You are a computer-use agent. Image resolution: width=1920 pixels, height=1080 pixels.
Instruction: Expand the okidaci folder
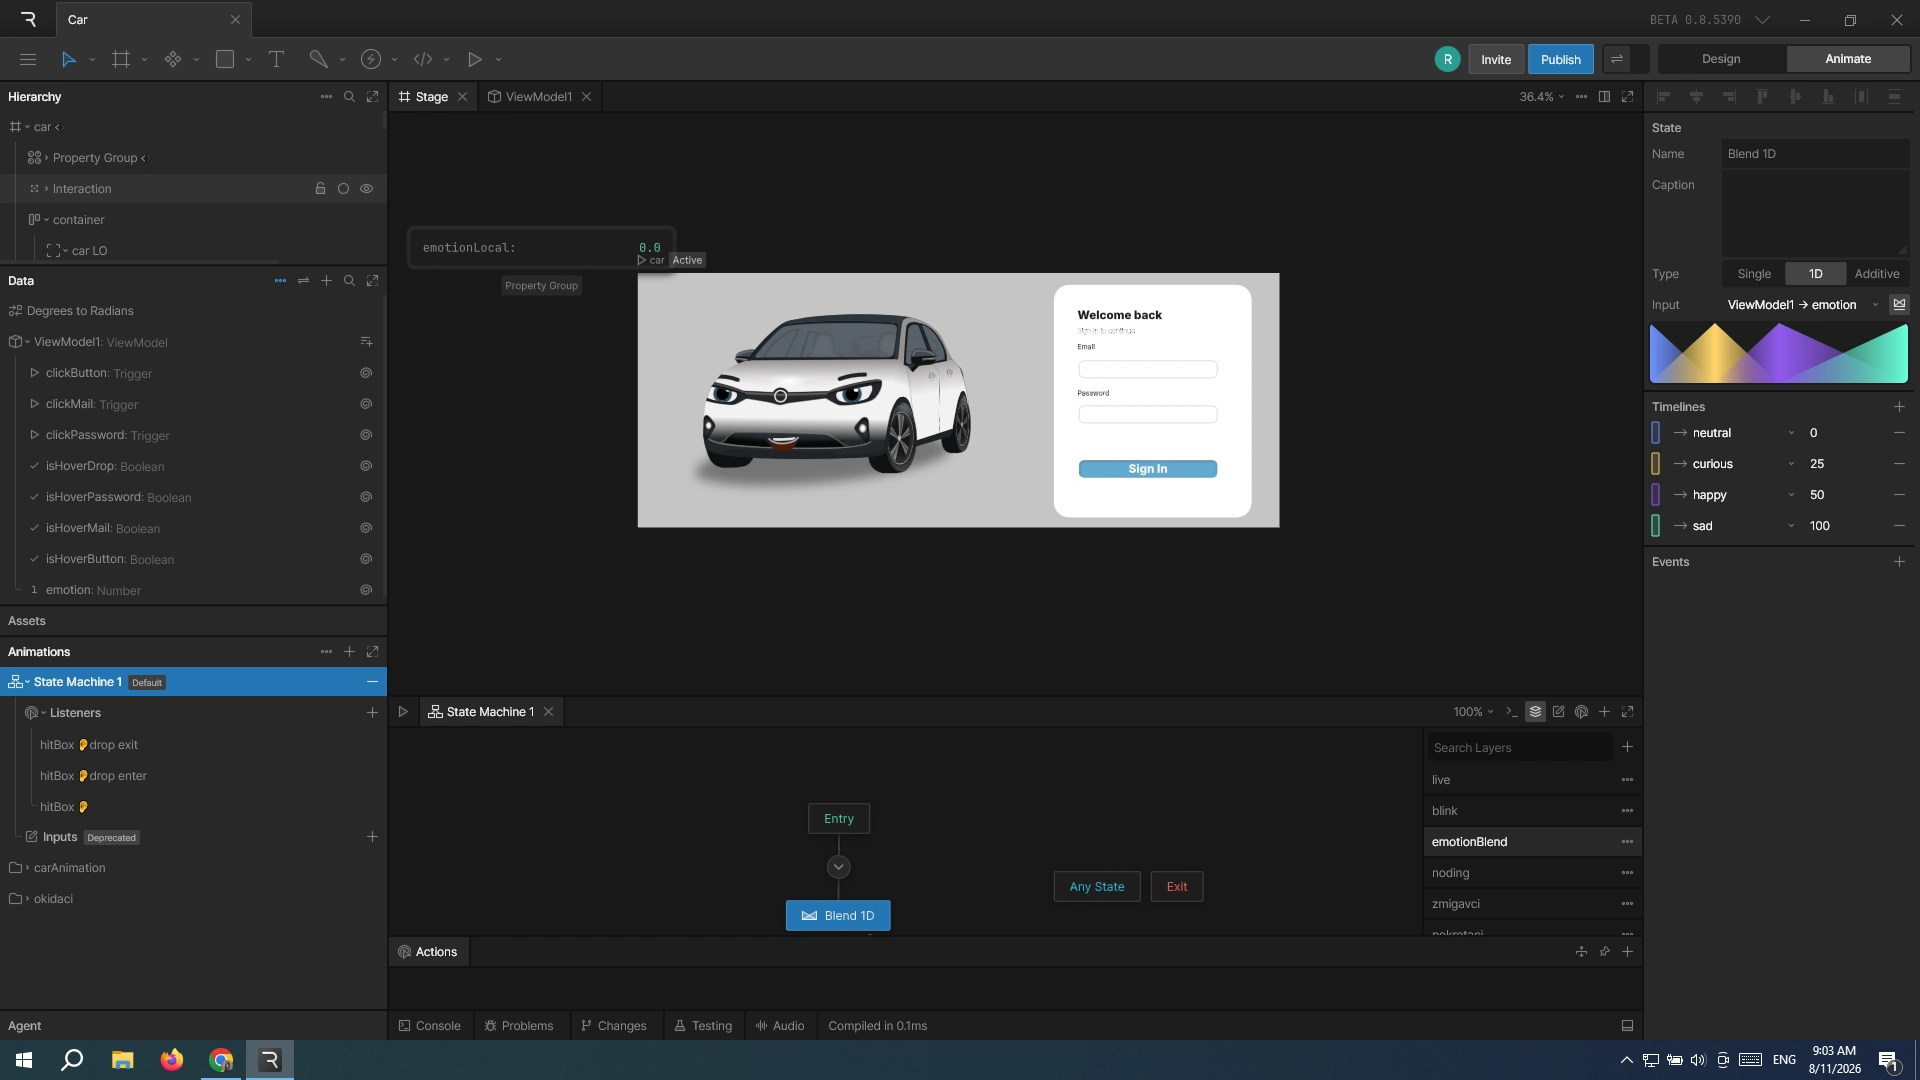coord(27,899)
